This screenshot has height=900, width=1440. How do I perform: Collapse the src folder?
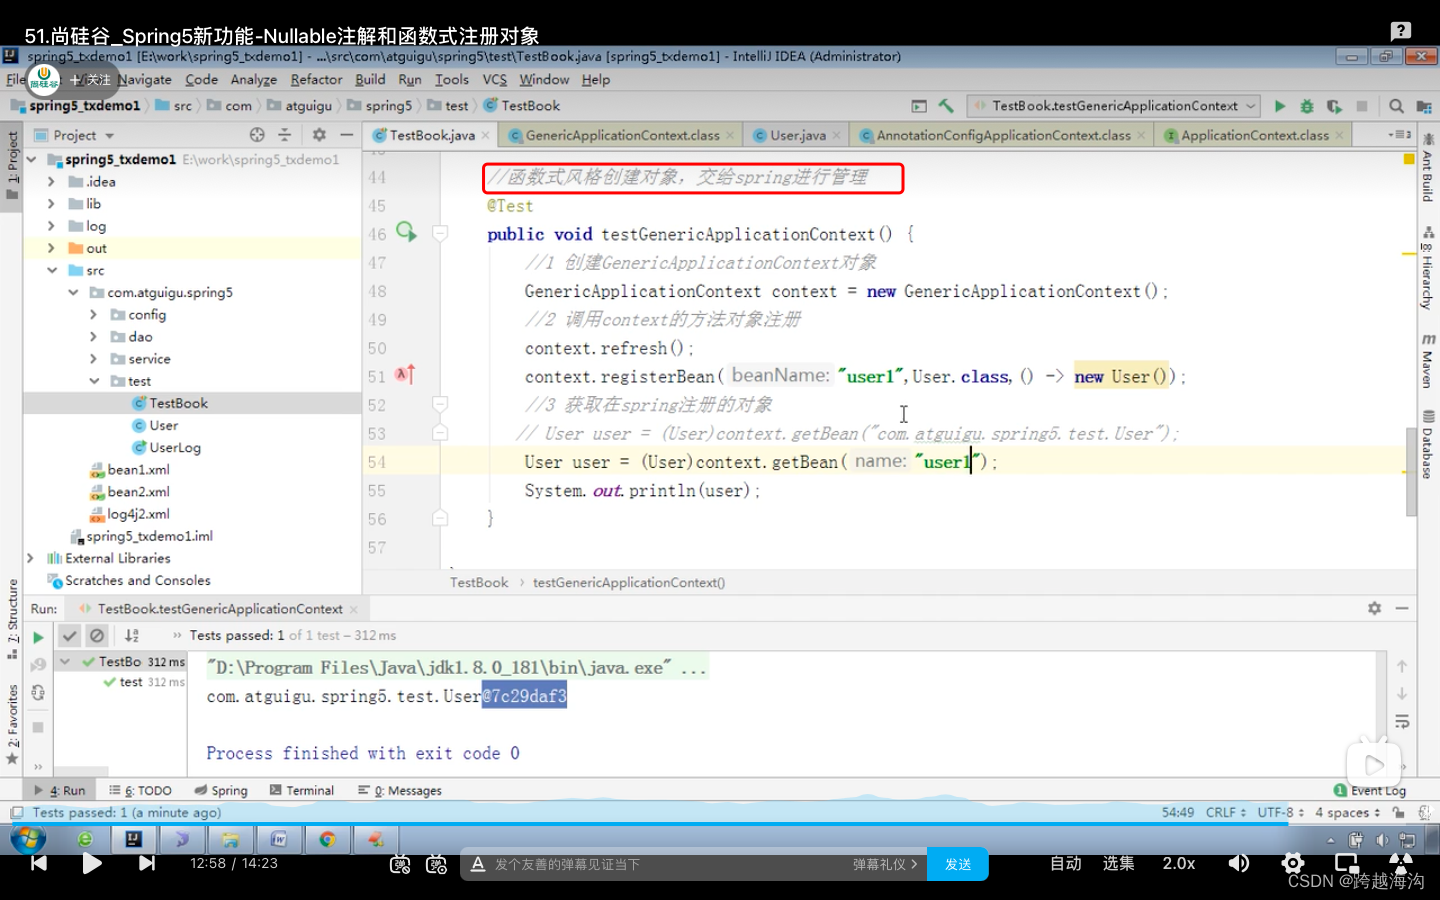coord(51,270)
